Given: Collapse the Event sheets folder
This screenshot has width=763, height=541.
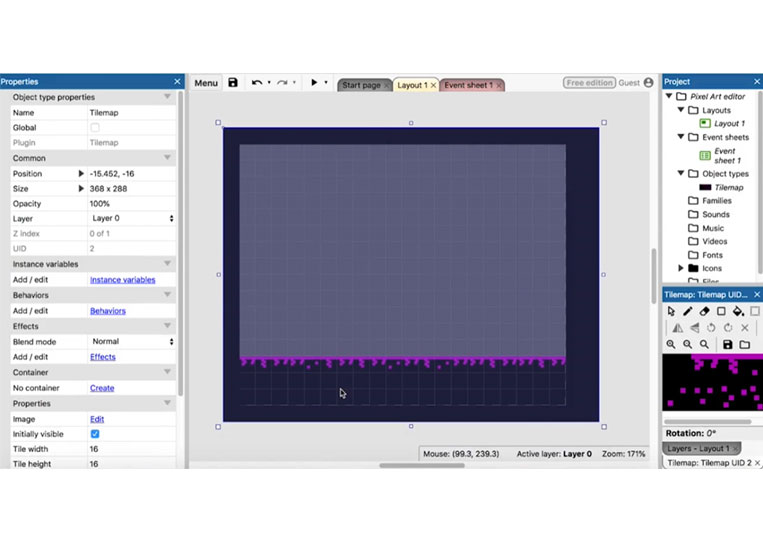Looking at the screenshot, I should (x=681, y=137).
